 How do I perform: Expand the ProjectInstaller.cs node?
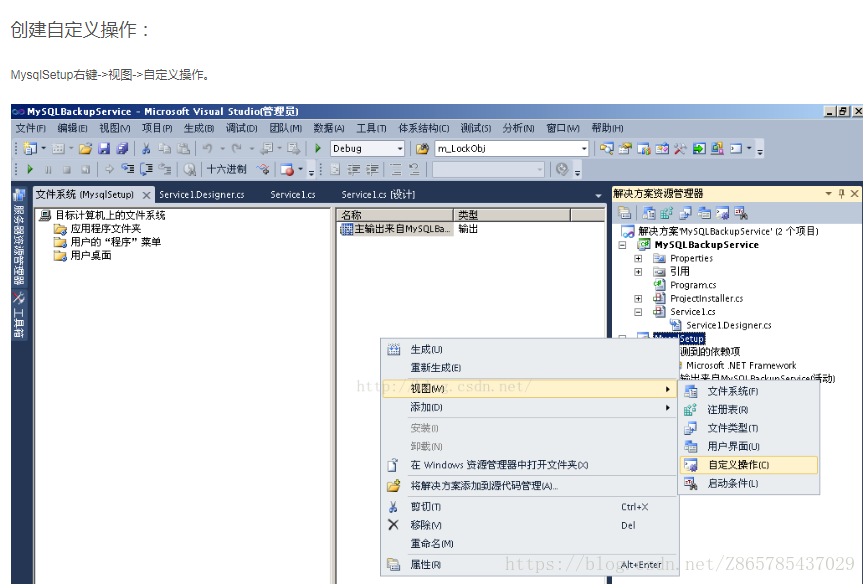pos(638,298)
